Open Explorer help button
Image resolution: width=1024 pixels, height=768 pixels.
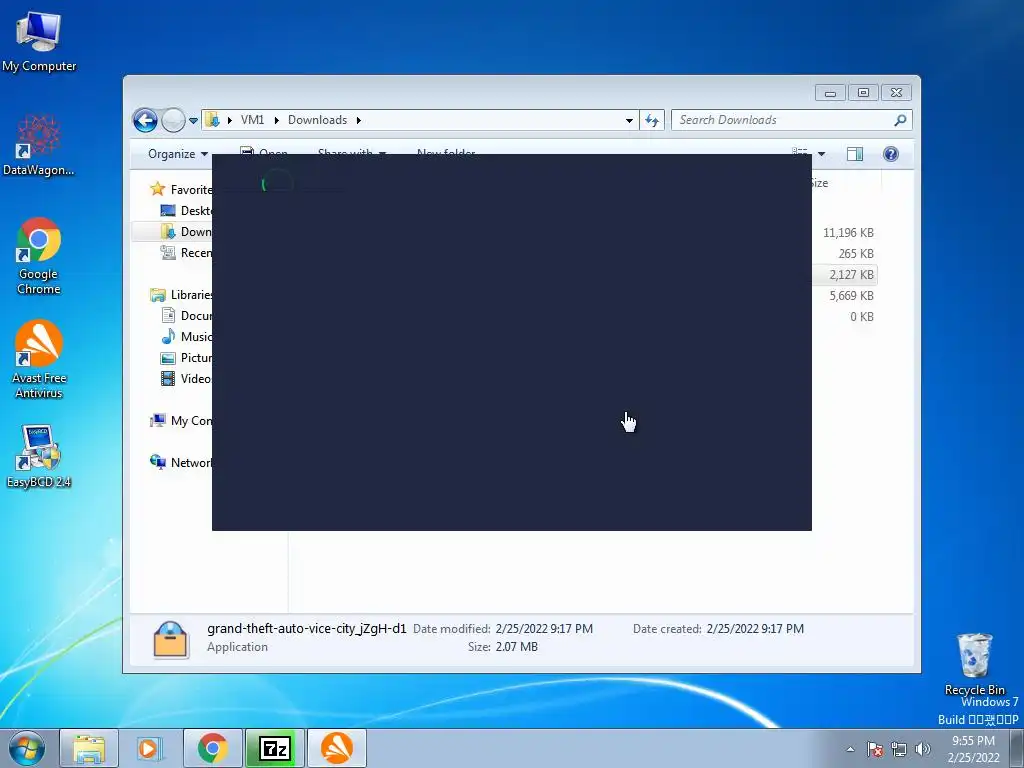pyautogui.click(x=891, y=154)
